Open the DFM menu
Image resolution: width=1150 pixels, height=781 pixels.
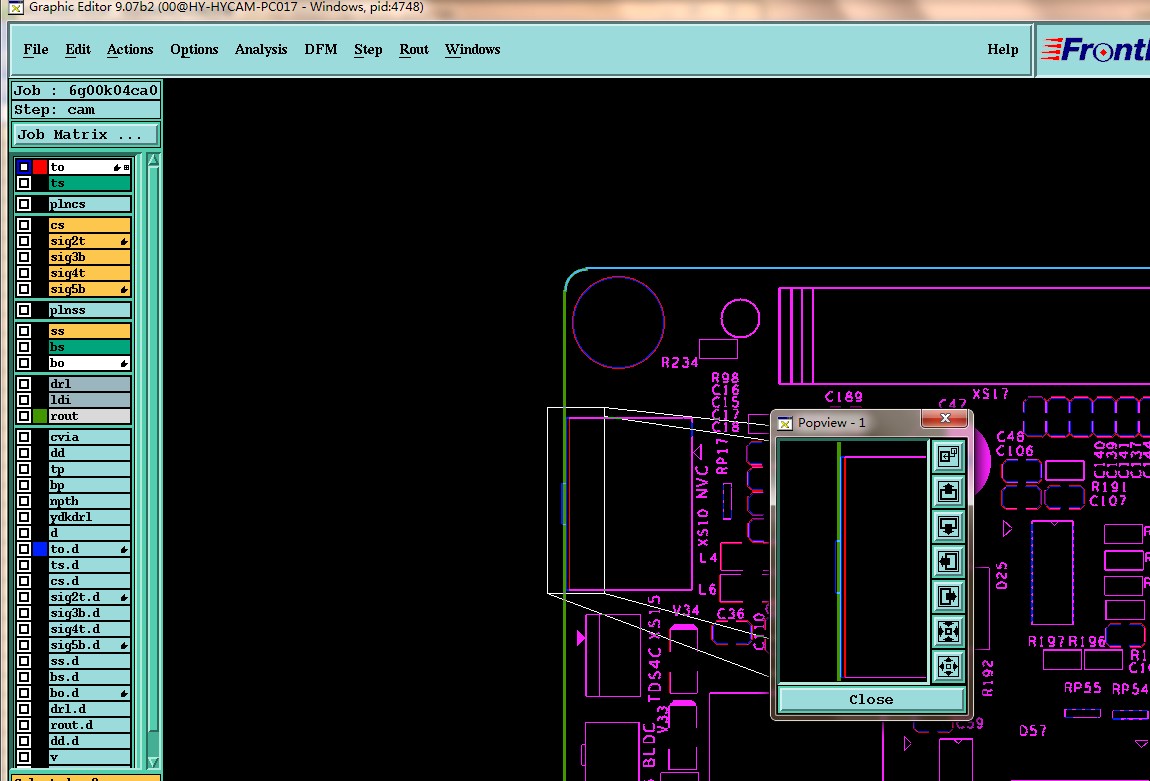click(x=321, y=49)
